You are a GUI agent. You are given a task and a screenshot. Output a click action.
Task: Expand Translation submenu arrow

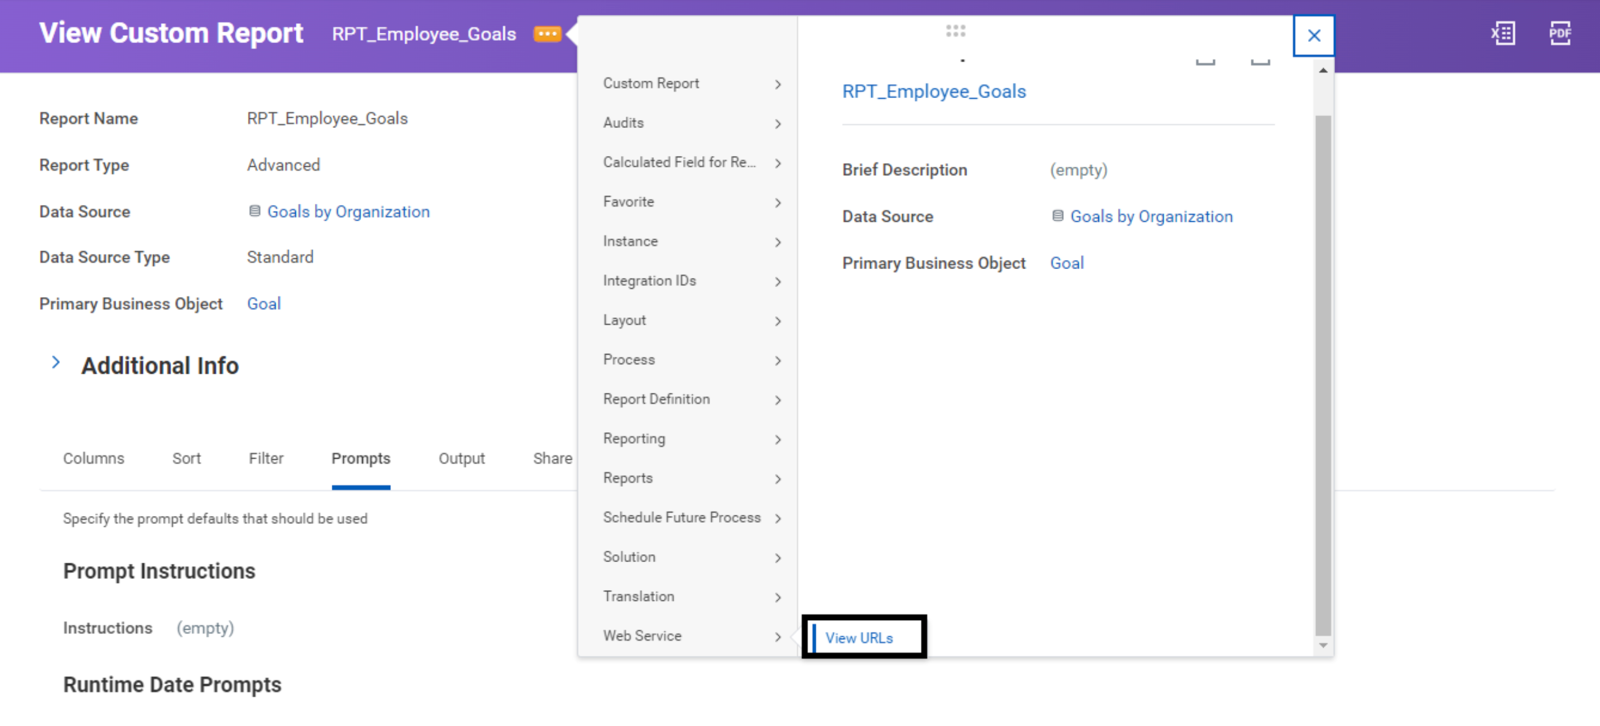click(778, 597)
